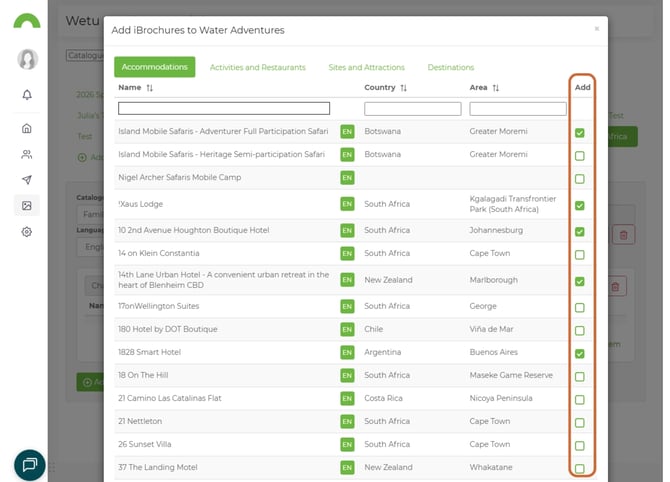Check 14 on Klein Constantia Add box
This screenshot has width=670, height=482.
[580, 255]
